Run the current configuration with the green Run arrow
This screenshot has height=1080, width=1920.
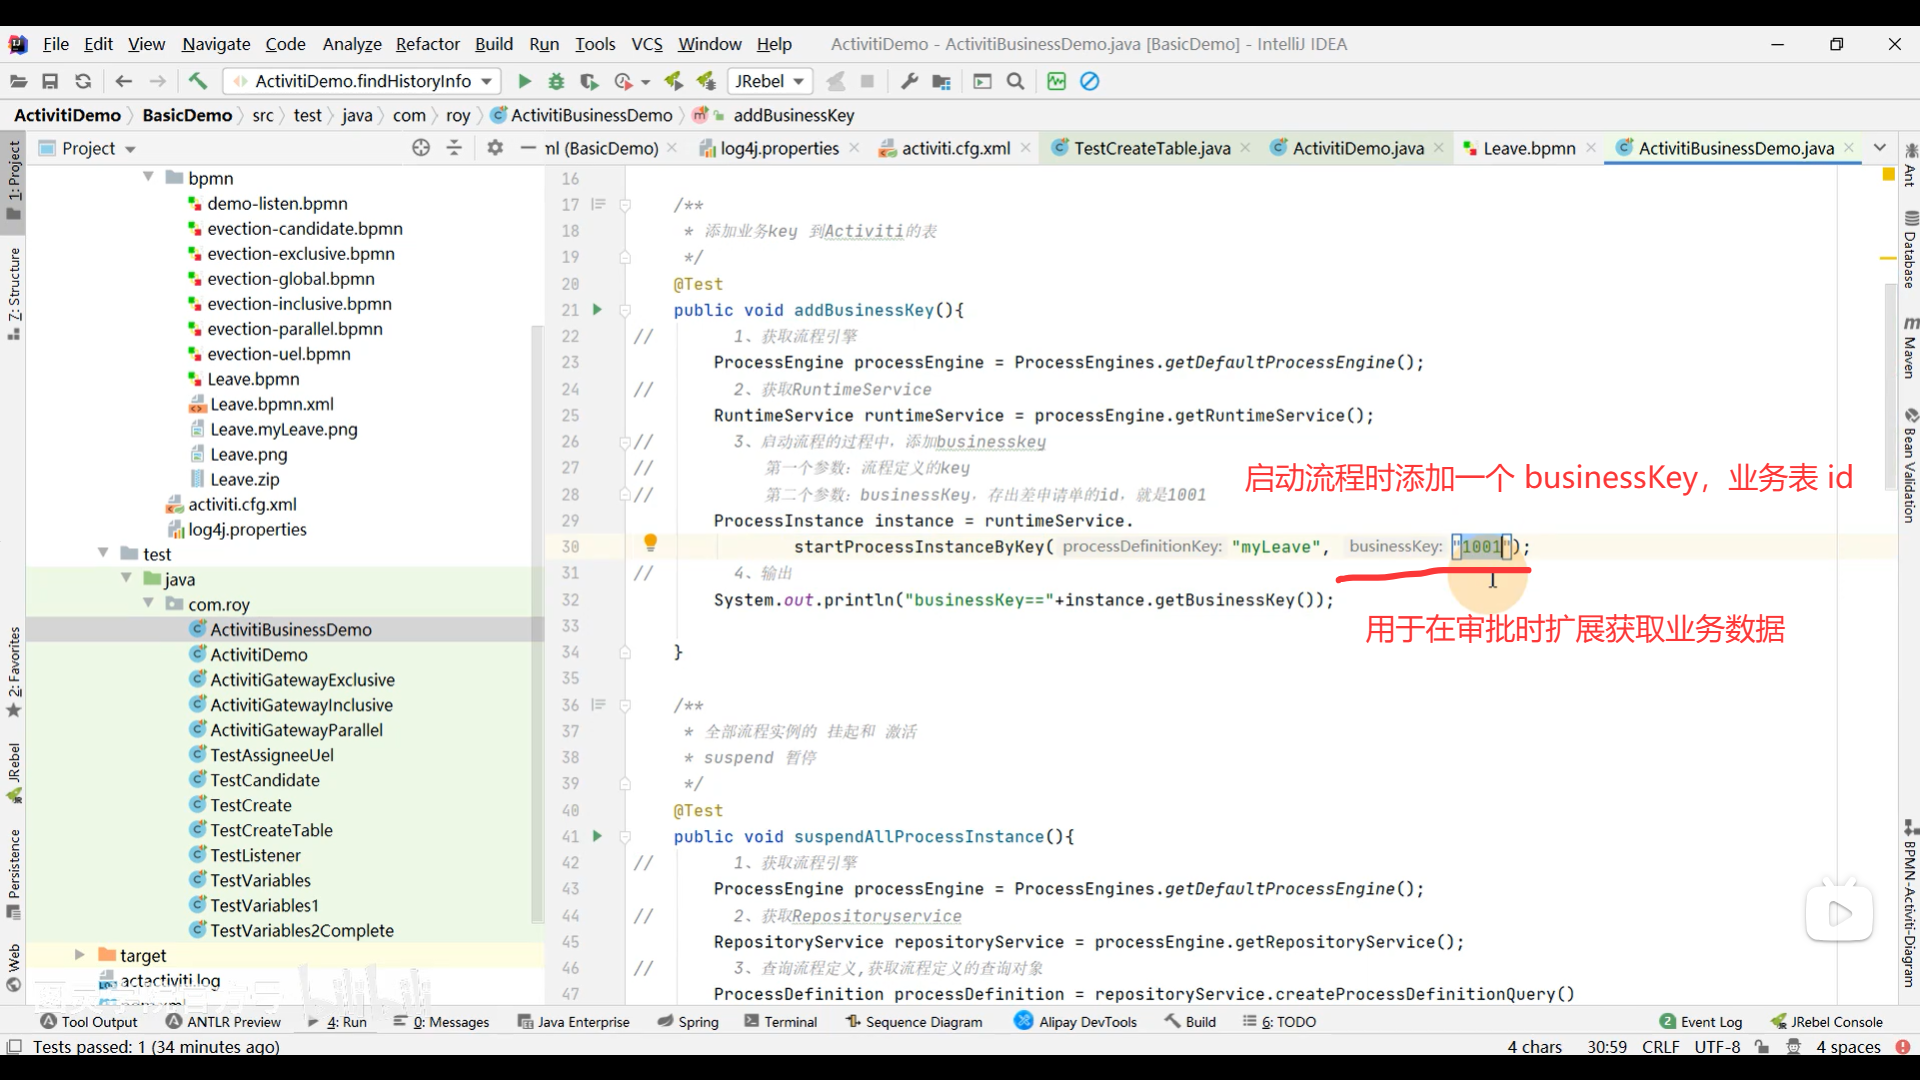pyautogui.click(x=524, y=81)
